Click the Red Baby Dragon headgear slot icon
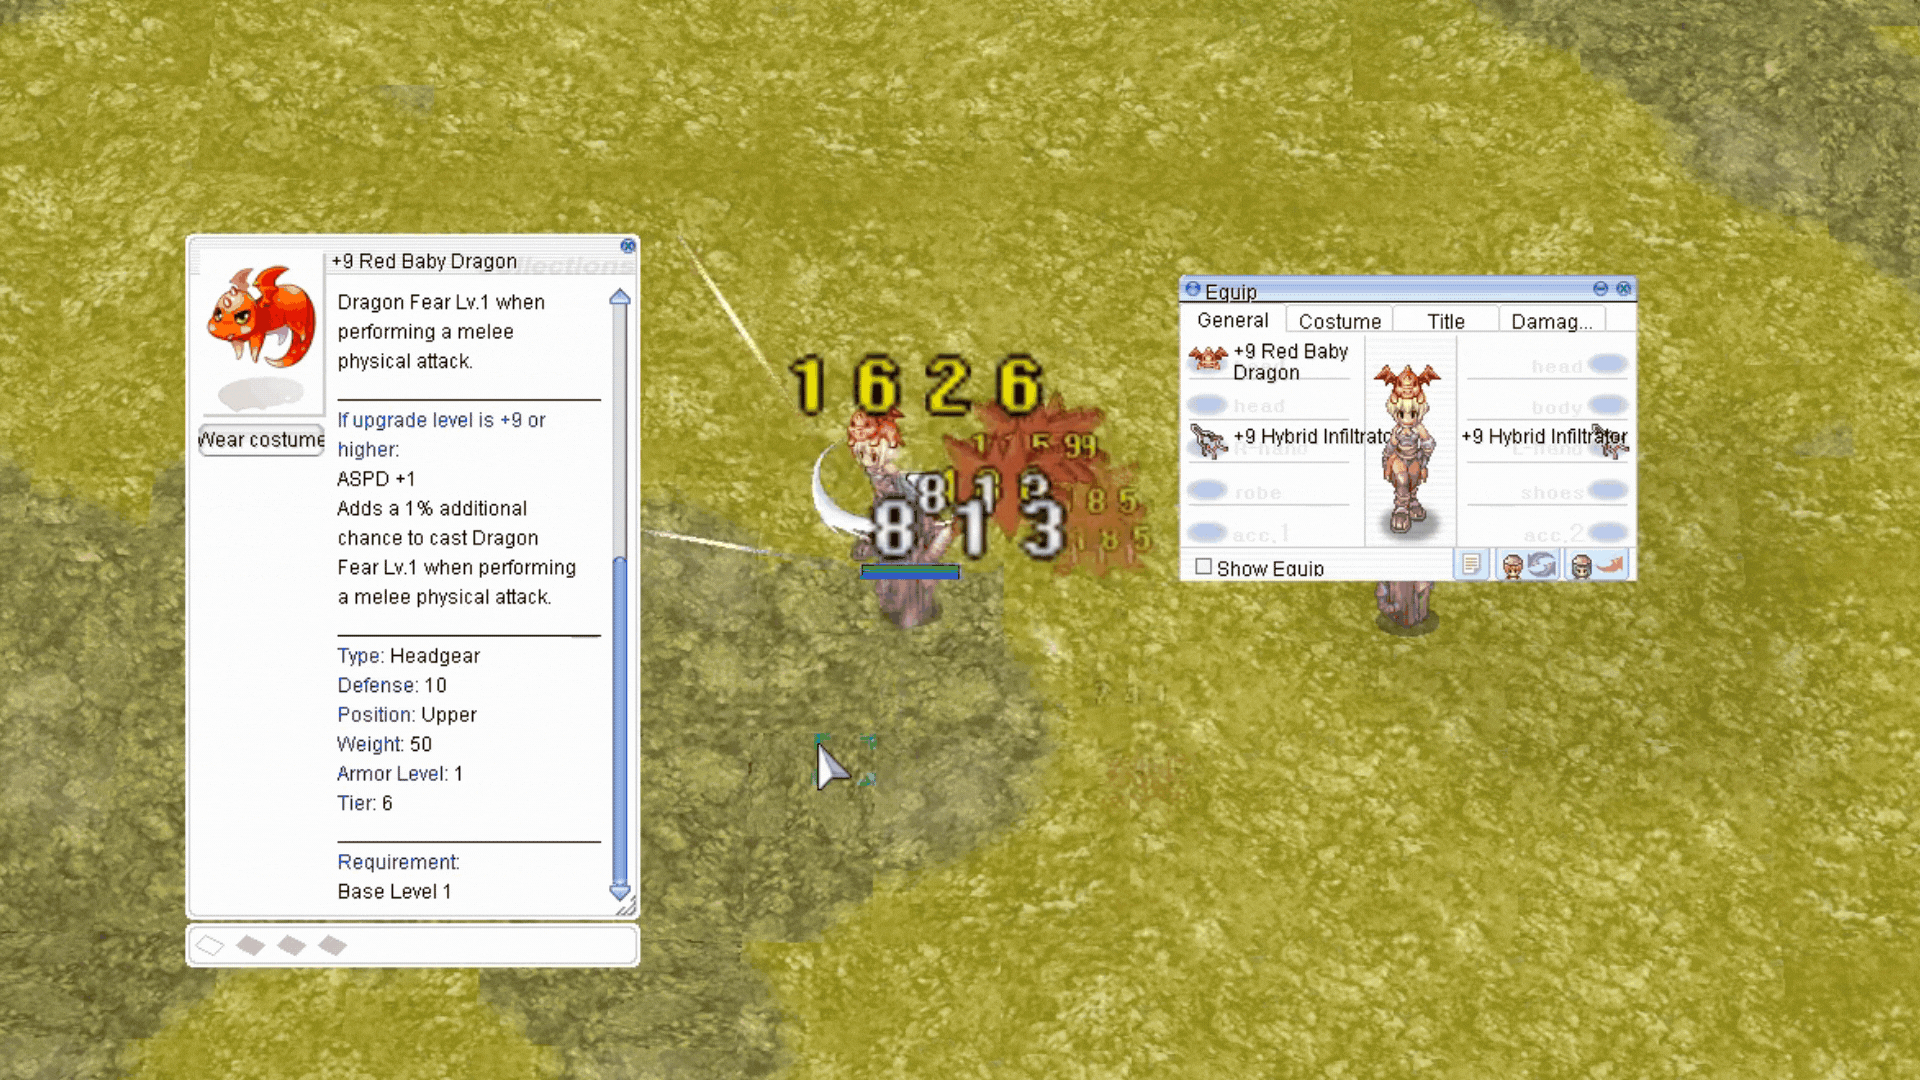Viewport: 1920px width, 1080px height. click(1208, 358)
